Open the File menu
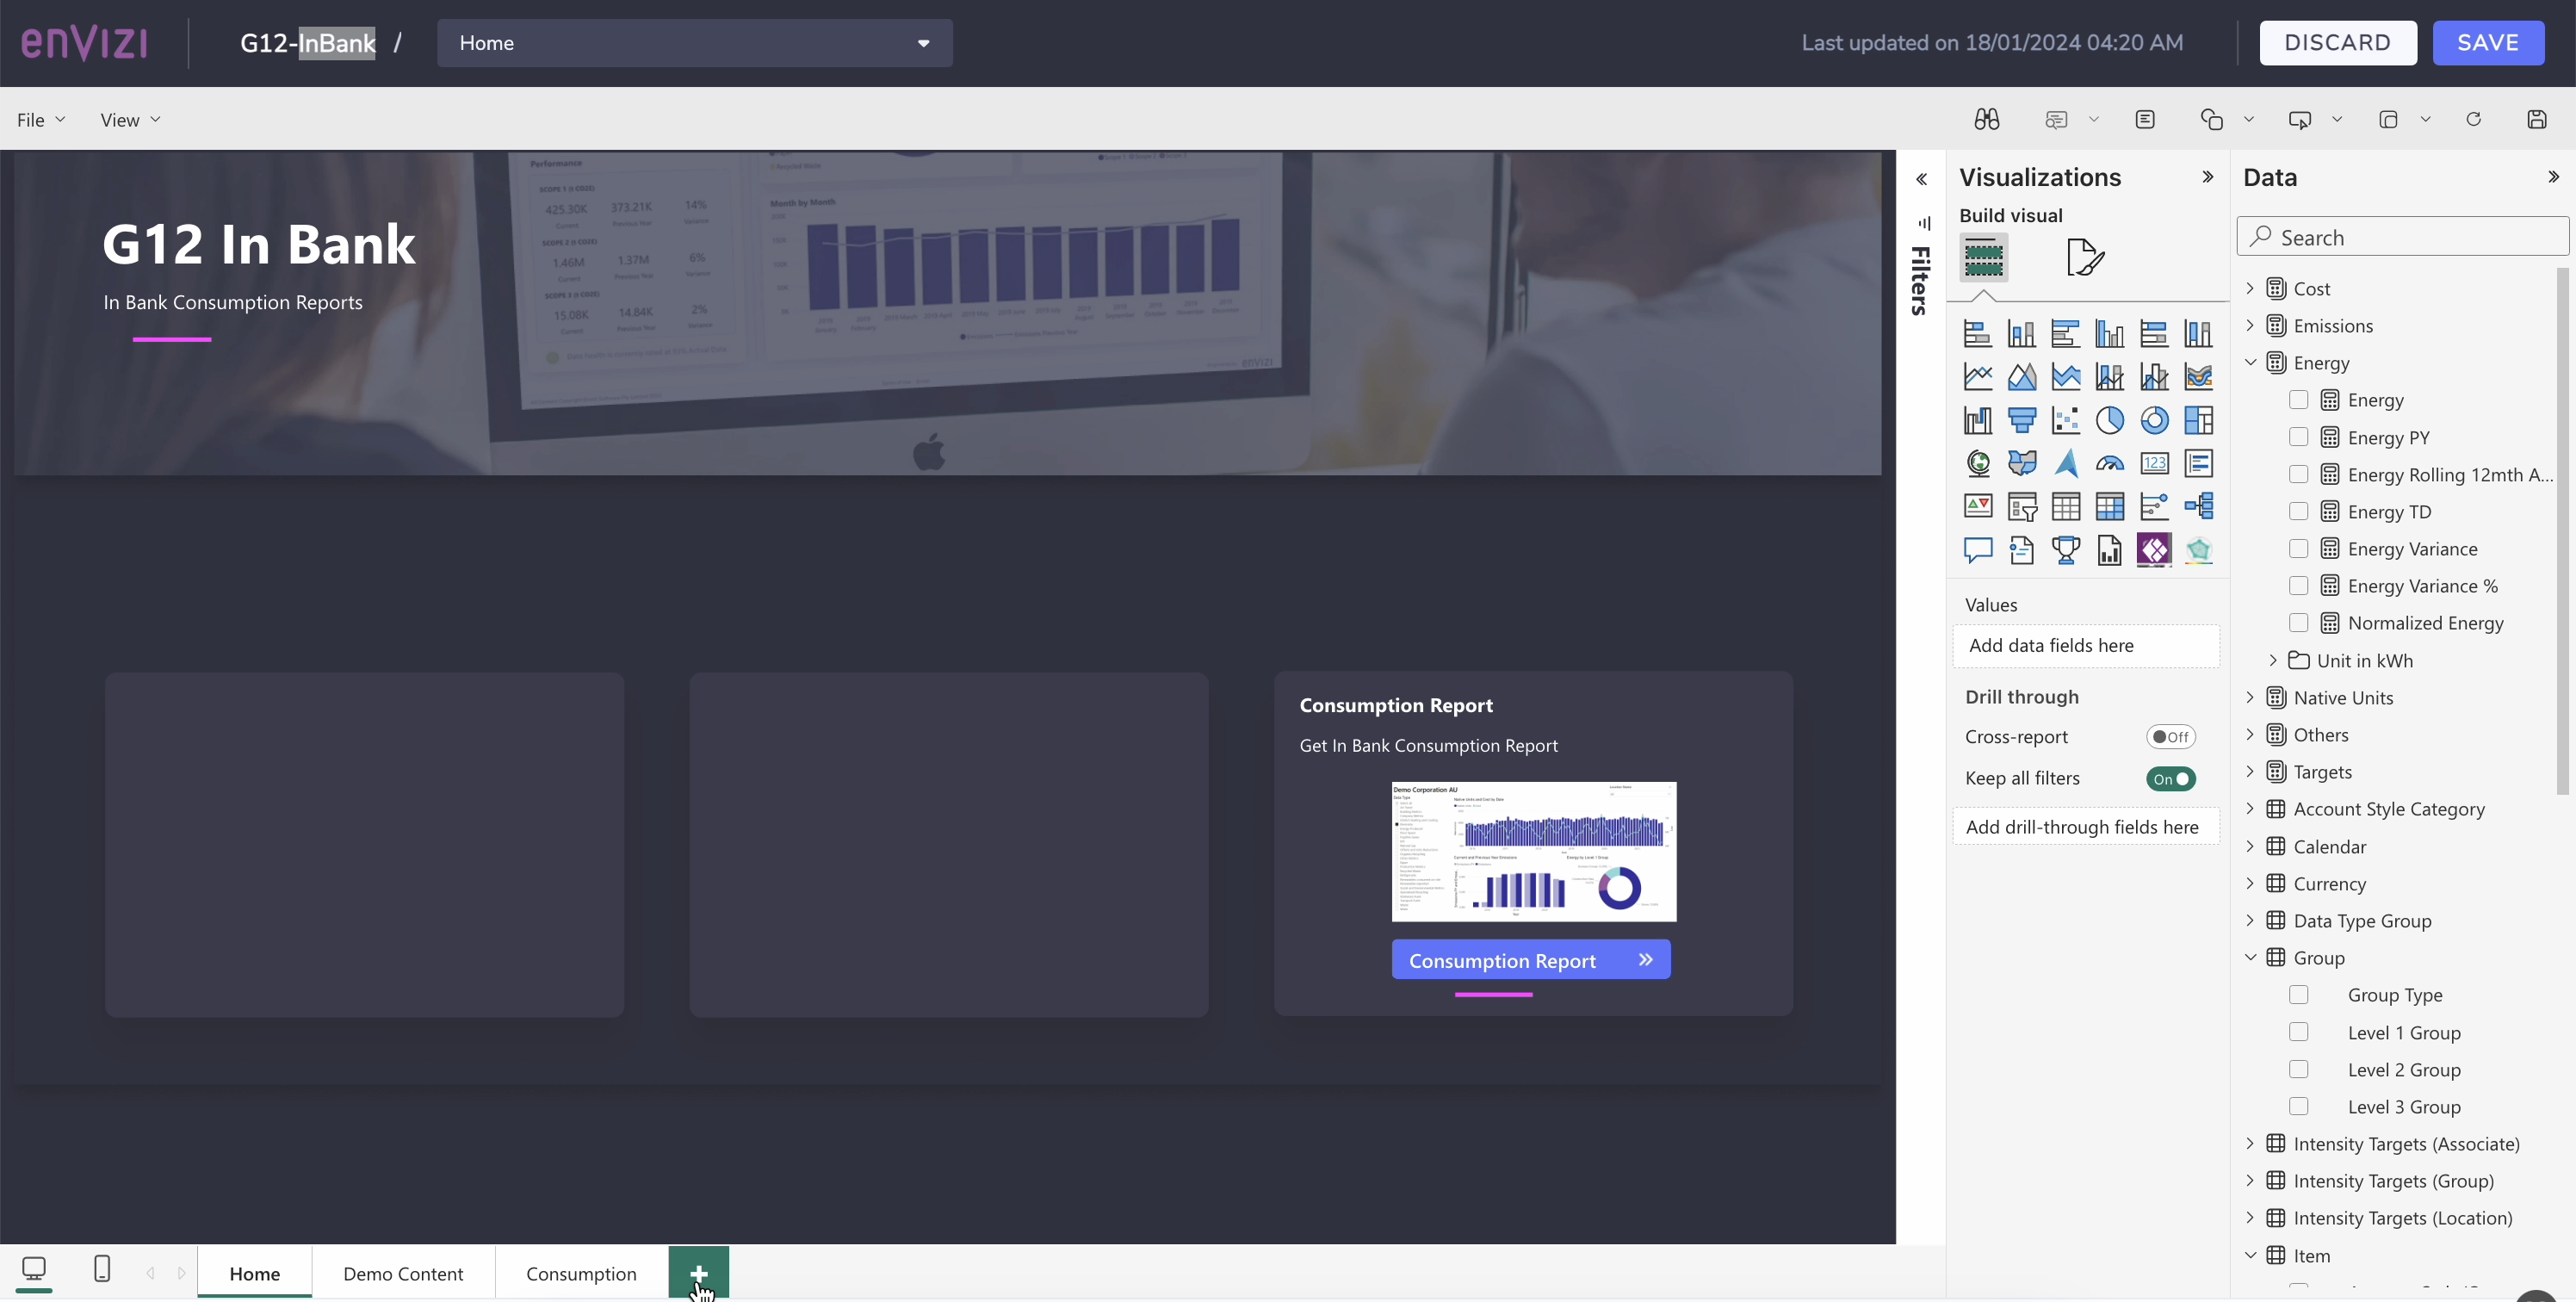The height and width of the screenshot is (1302, 2576). (41, 120)
